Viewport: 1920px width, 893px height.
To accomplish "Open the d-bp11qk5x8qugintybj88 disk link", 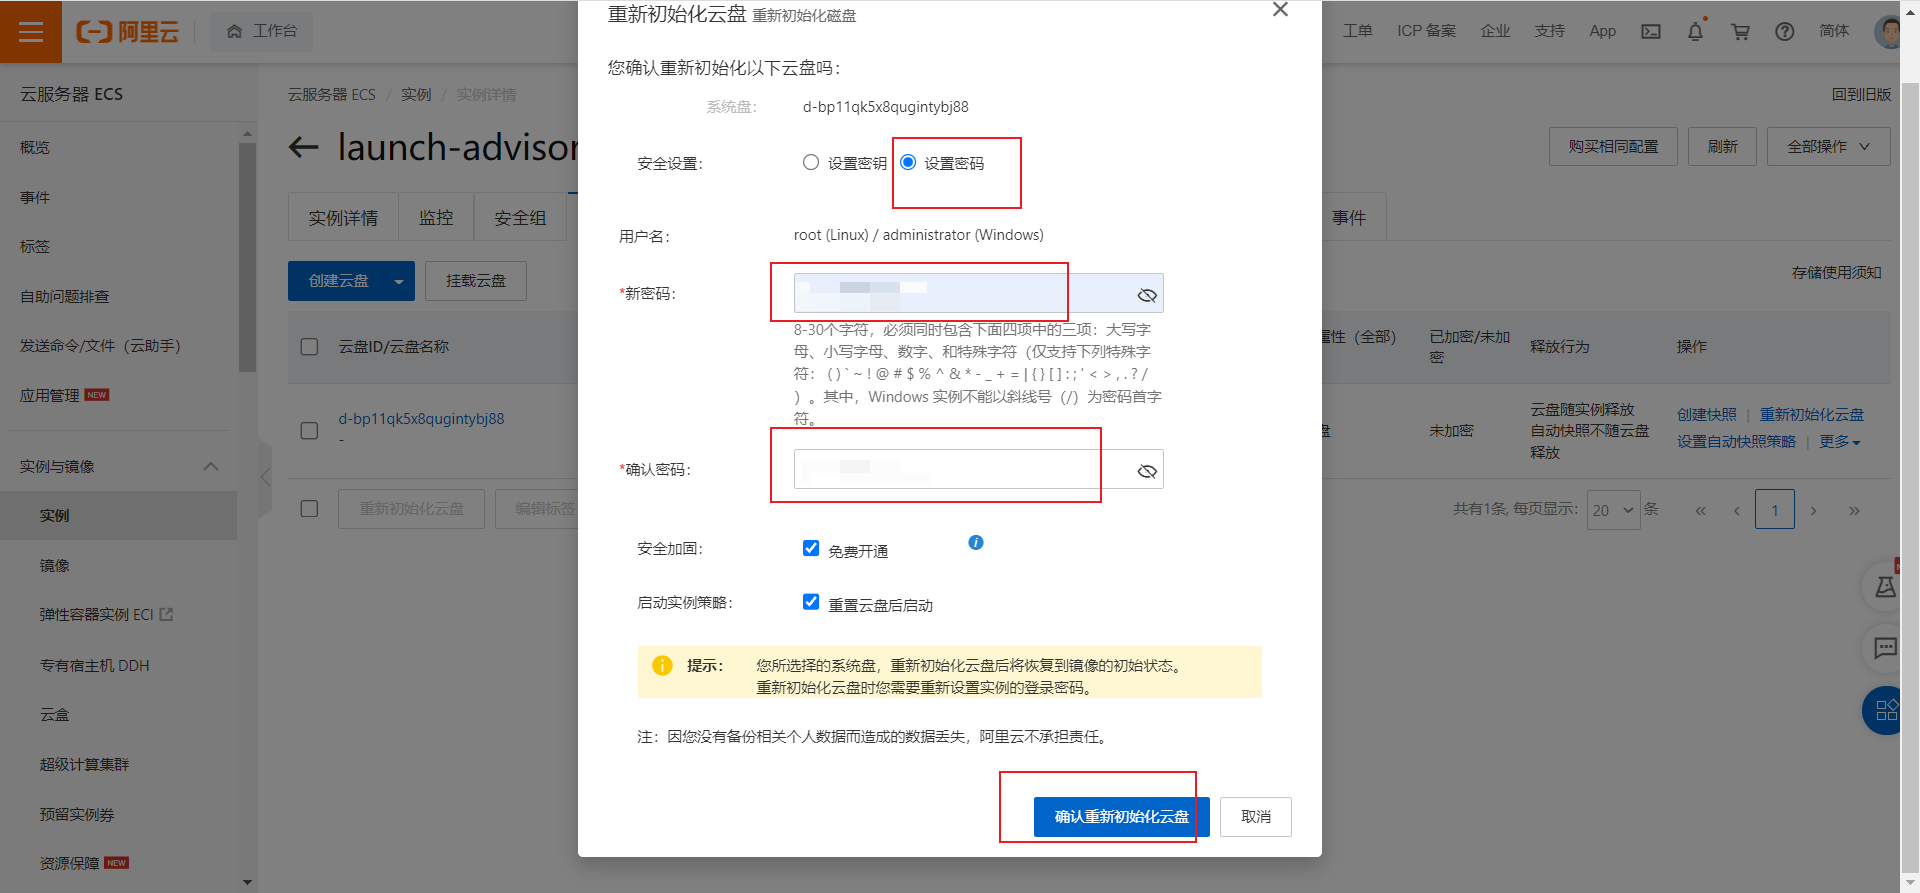I will 421,419.
